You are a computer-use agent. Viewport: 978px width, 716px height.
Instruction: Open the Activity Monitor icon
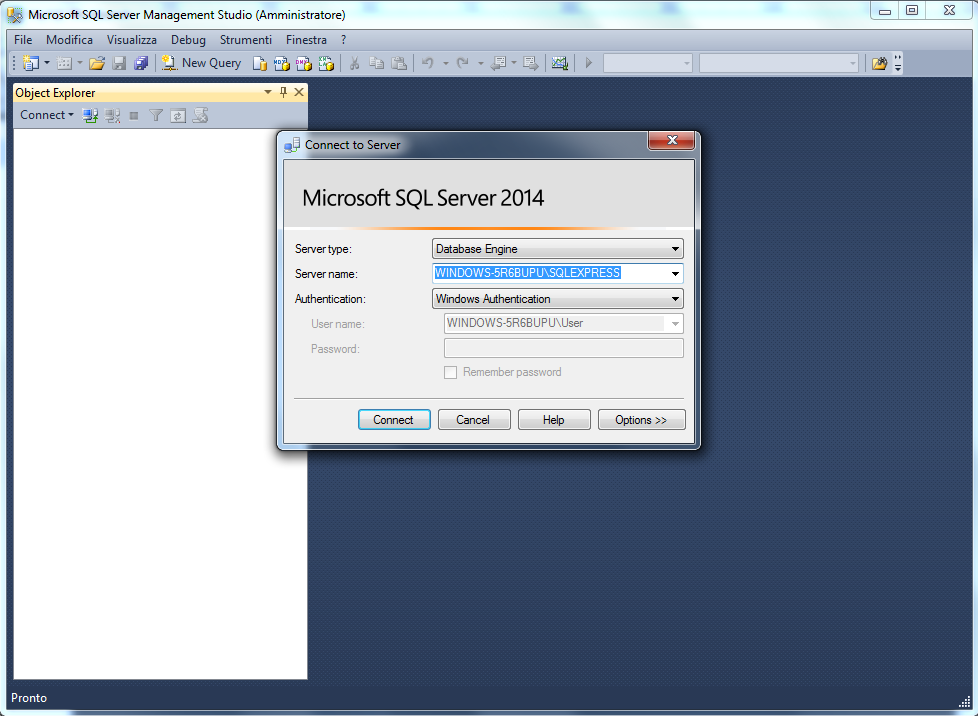point(559,63)
